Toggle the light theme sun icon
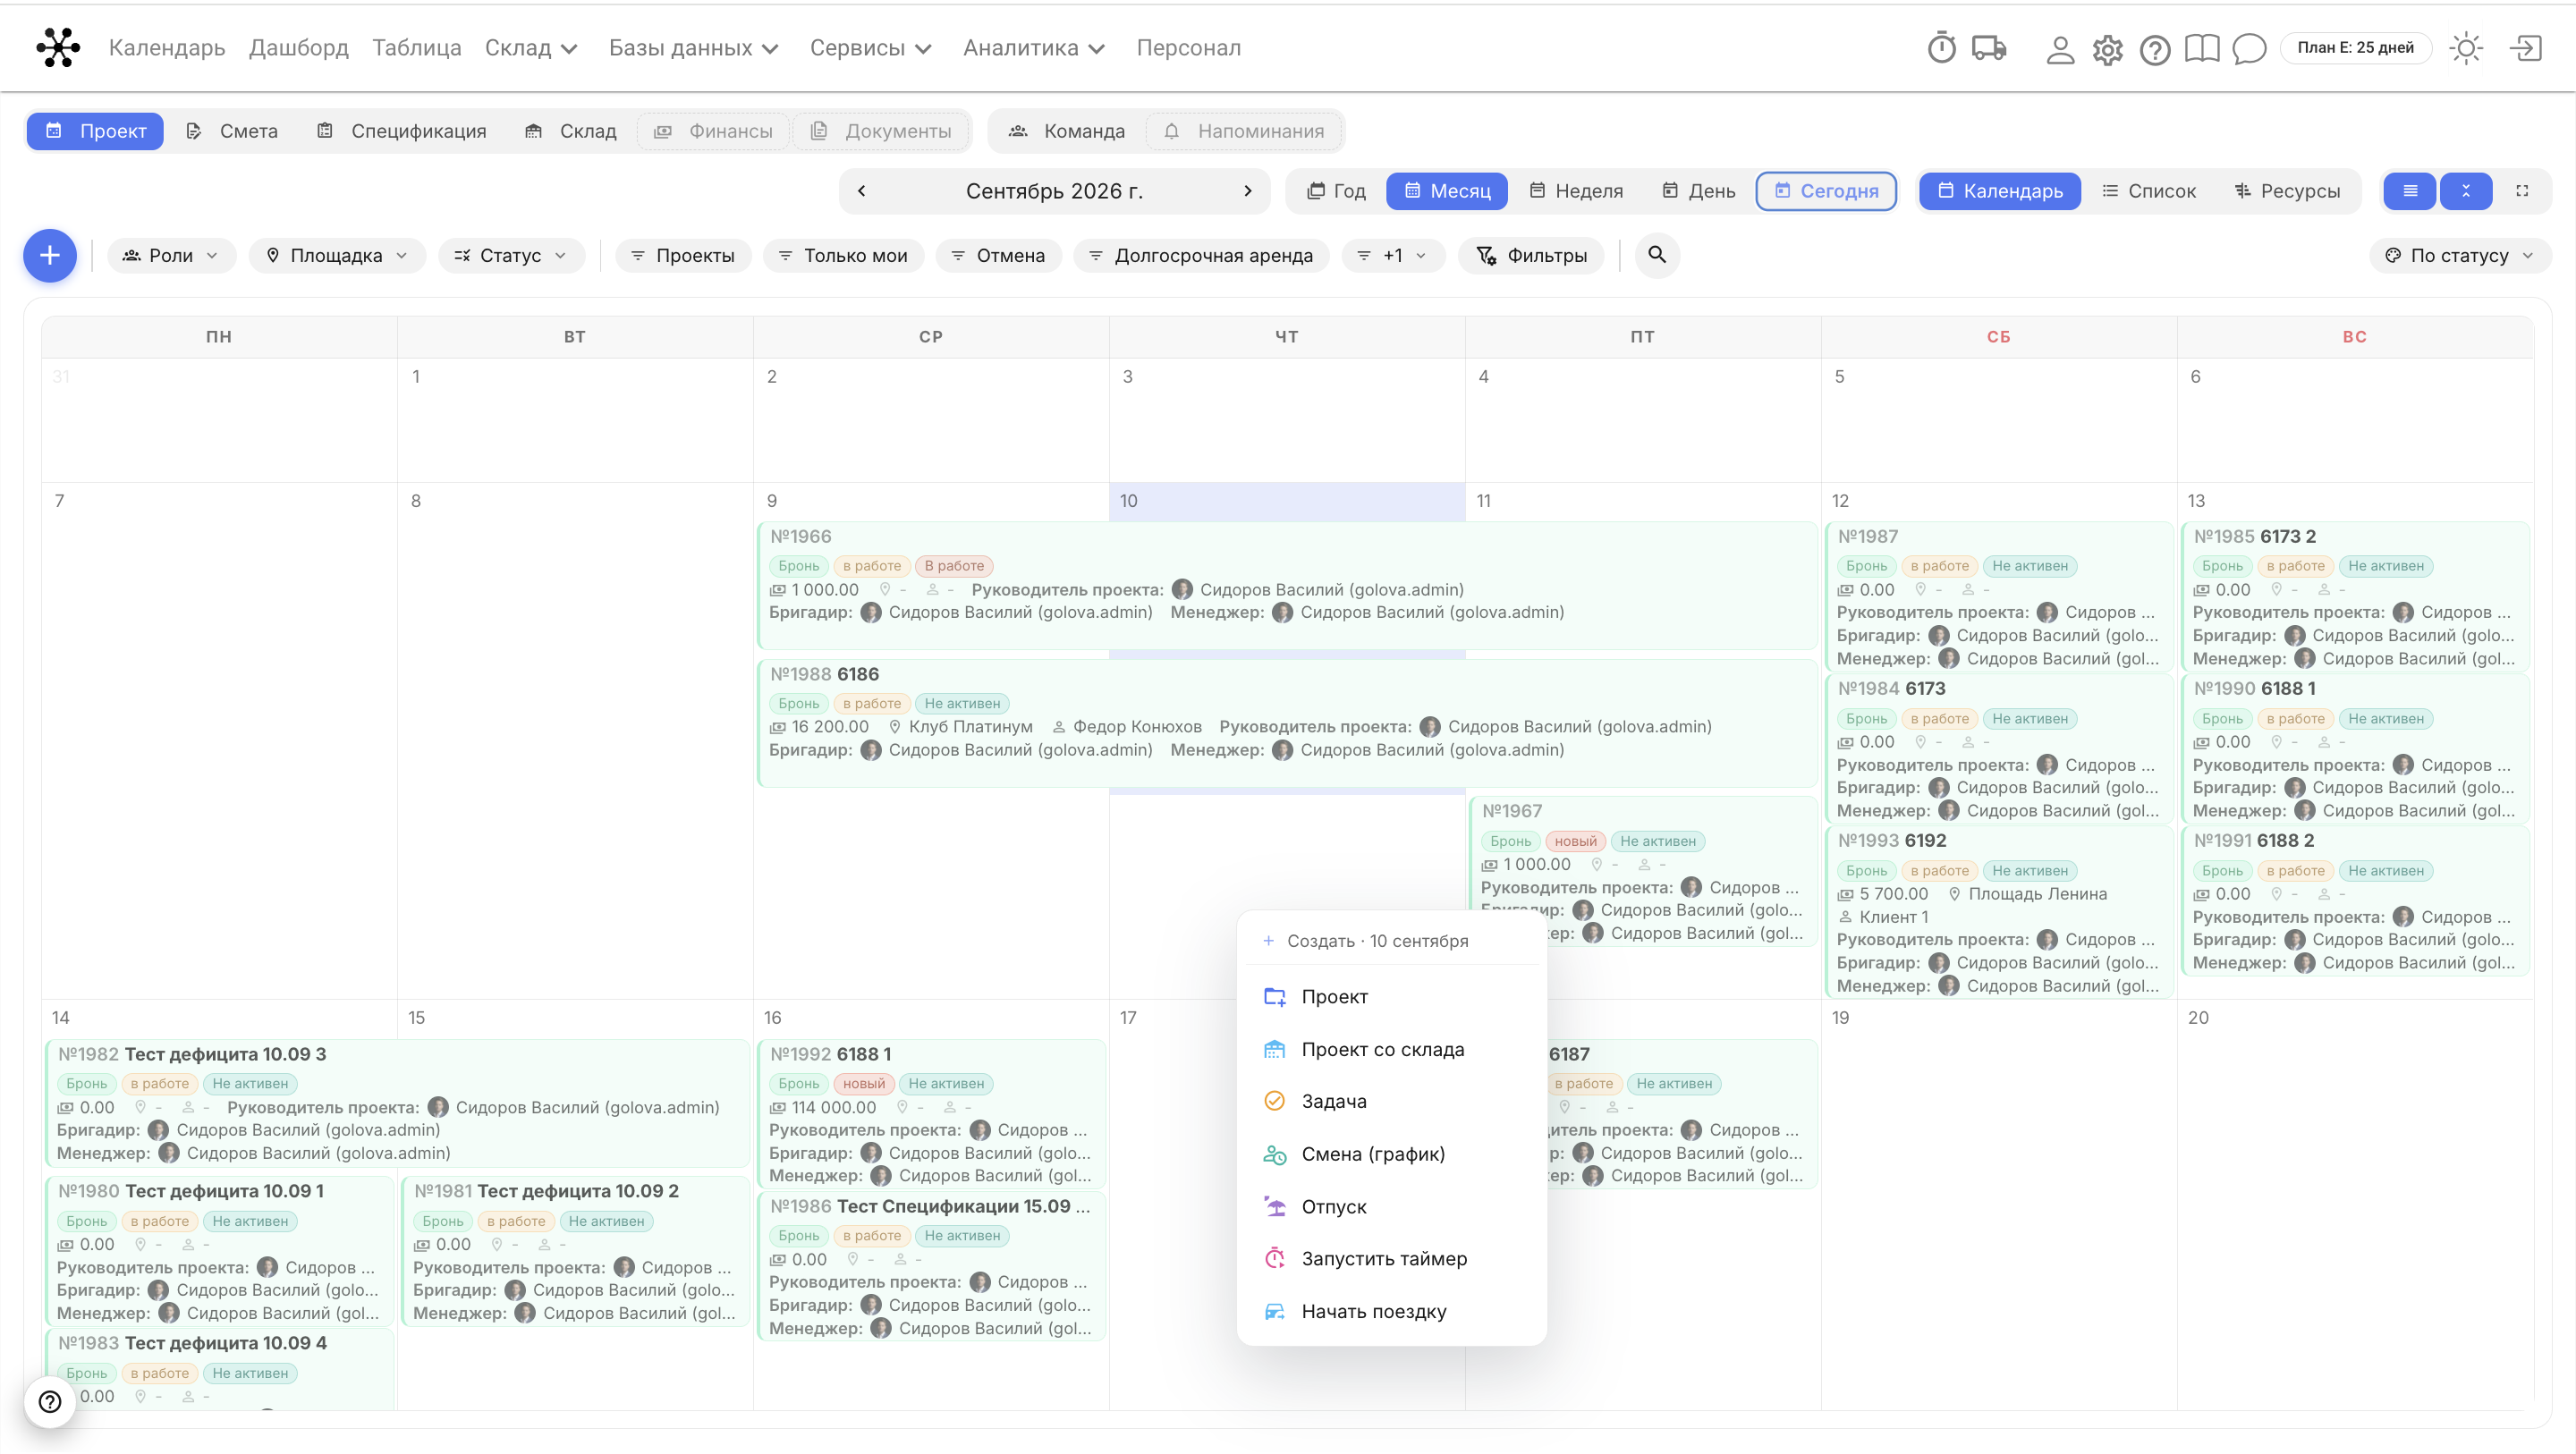The image size is (2576, 1454). tap(2466, 48)
